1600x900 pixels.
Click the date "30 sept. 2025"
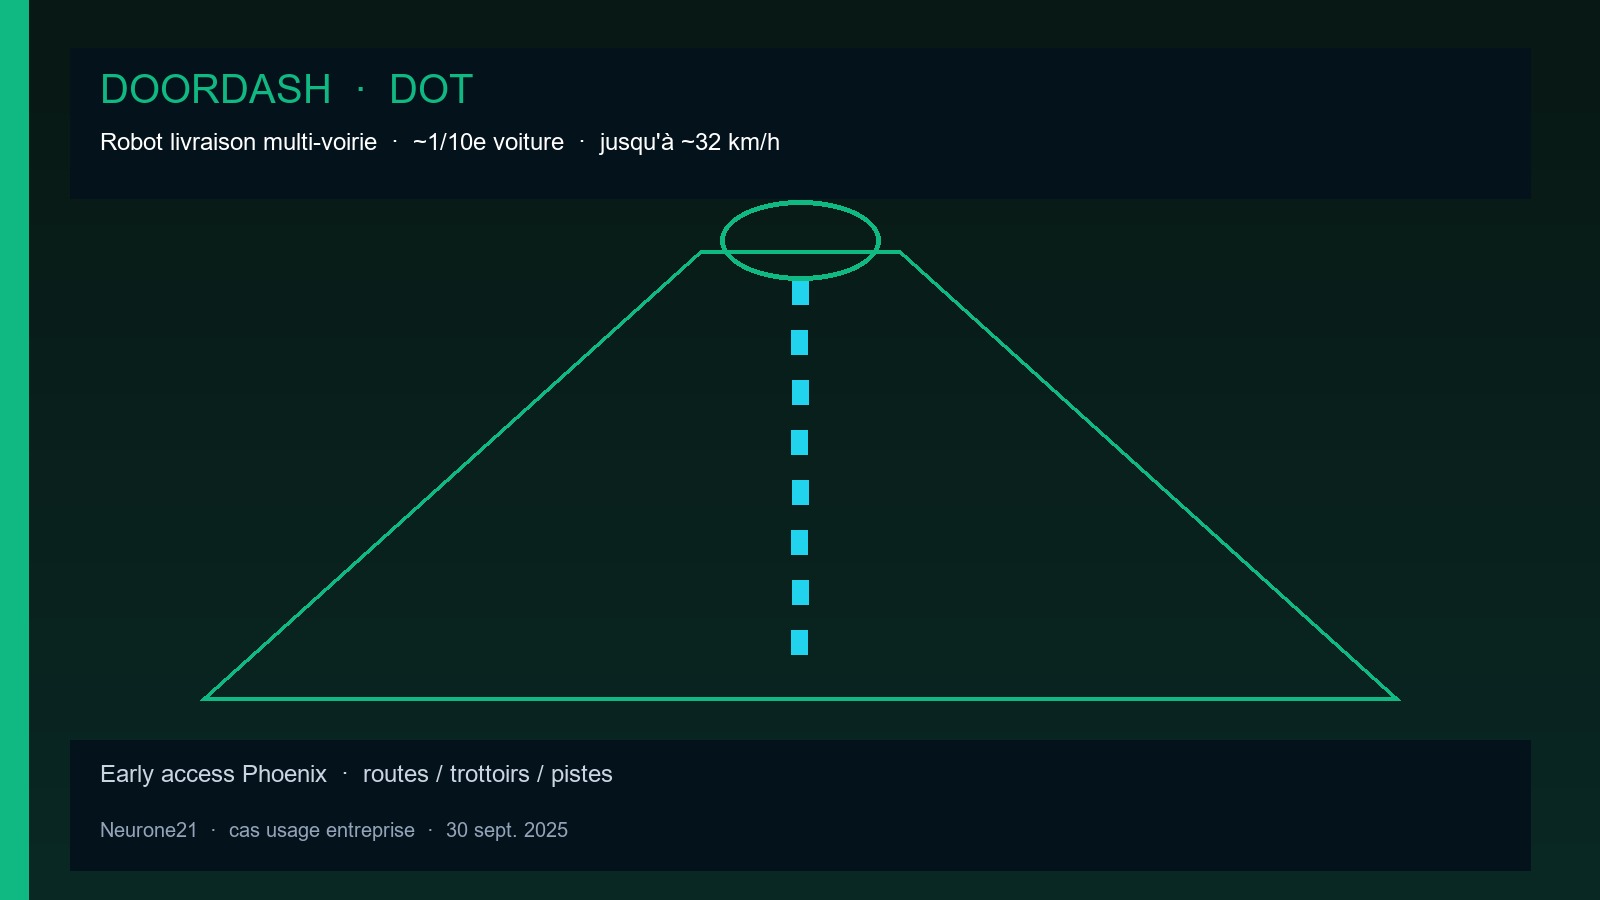click(x=507, y=830)
